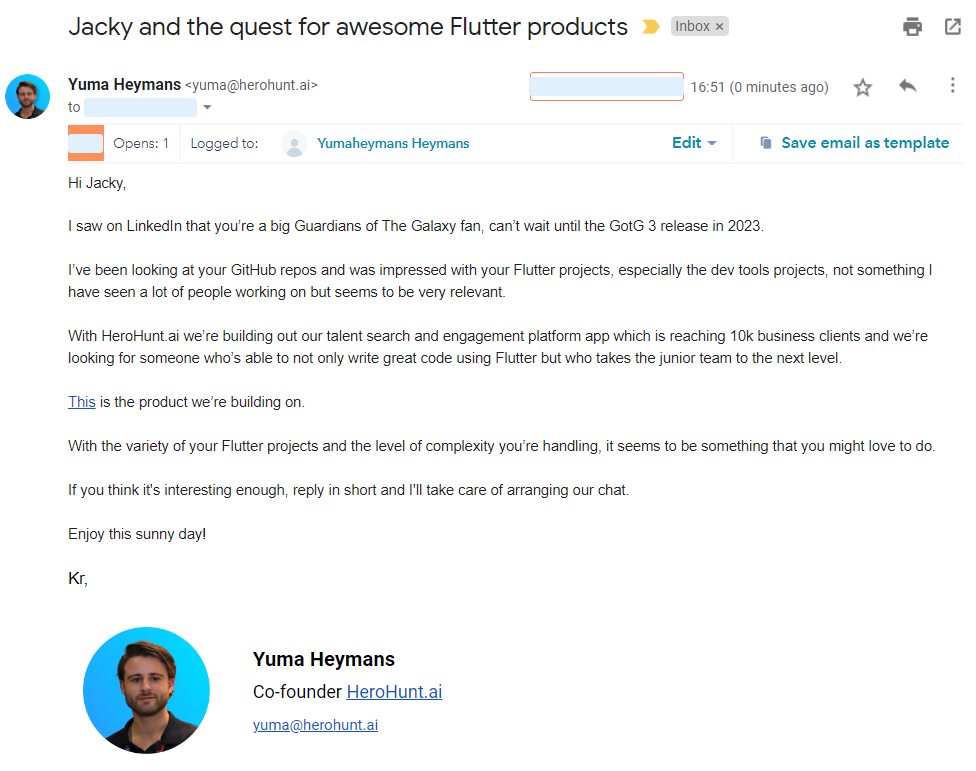976x771 pixels.
Task: Expand recipient details arrow
Action: coord(207,107)
